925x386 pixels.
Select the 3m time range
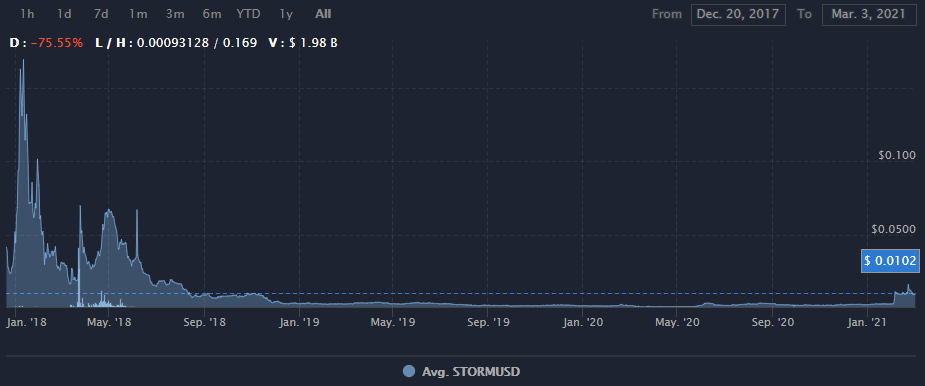pyautogui.click(x=175, y=14)
